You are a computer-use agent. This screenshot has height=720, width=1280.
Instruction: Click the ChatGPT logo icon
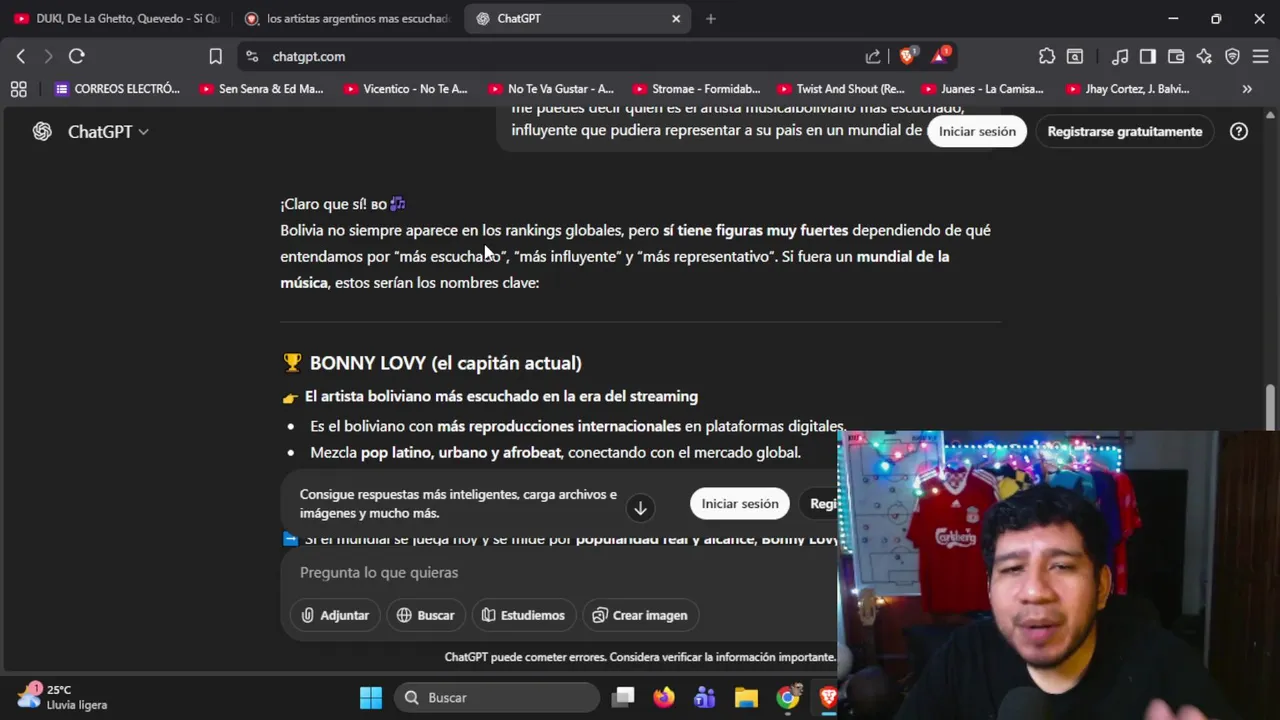tap(42, 131)
